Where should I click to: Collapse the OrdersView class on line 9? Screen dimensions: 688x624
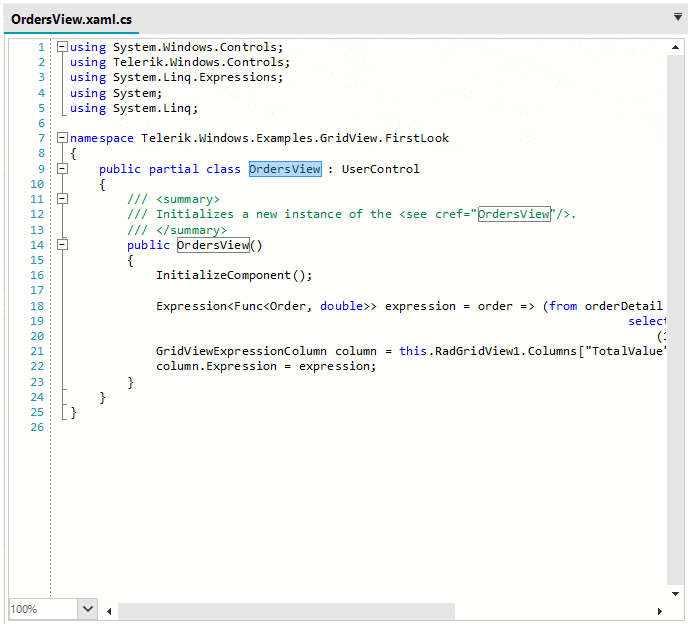coord(63,169)
